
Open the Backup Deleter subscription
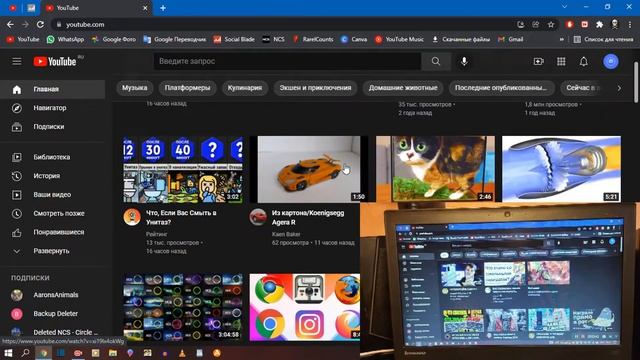click(52, 313)
